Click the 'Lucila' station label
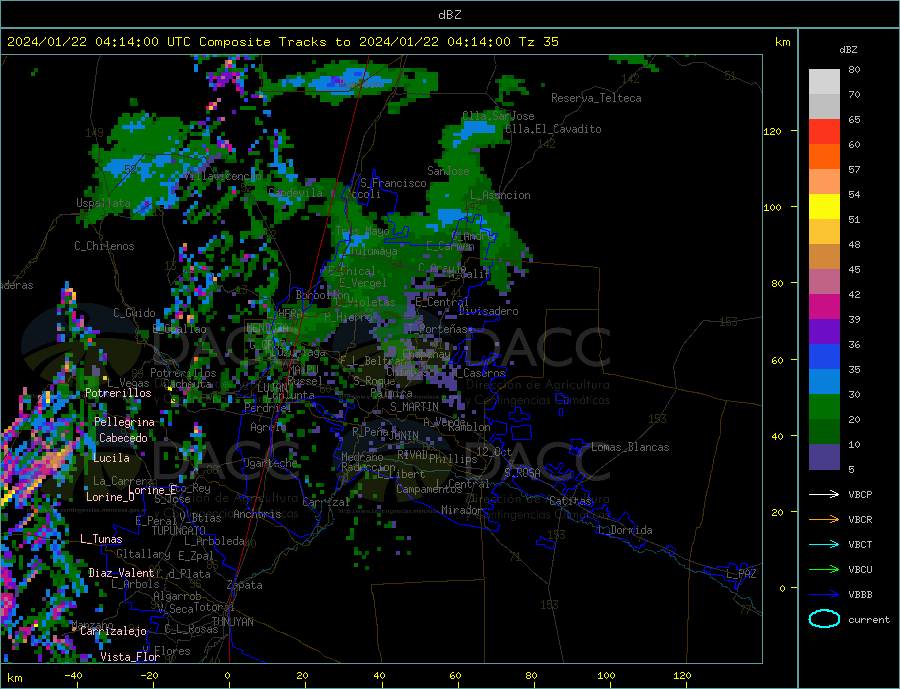 (x=111, y=458)
